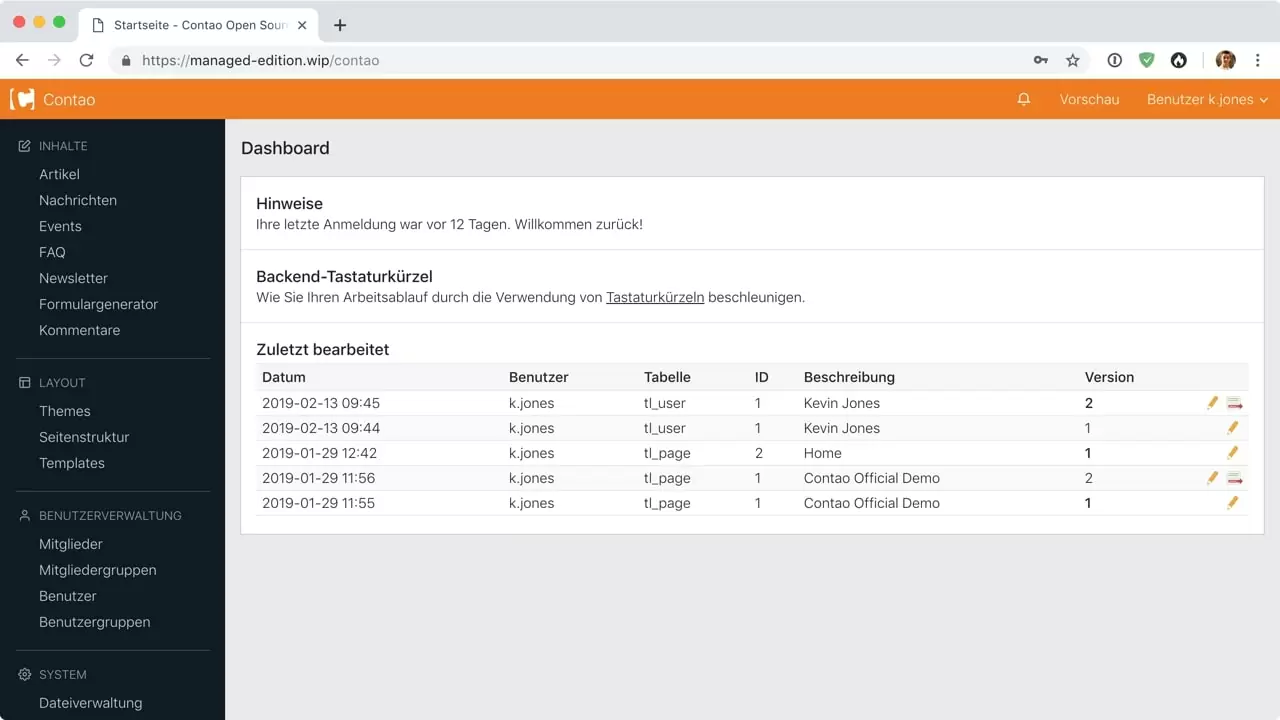Click the Contao logo in the header

click(x=23, y=99)
